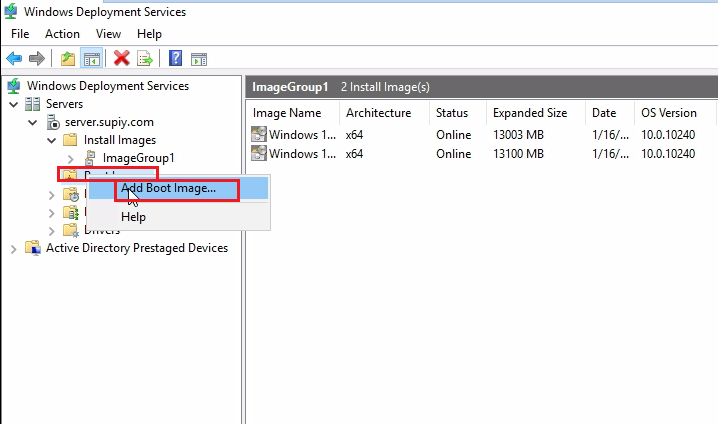718x424 pixels.
Task: Expand Active Directory Prestaged Devices
Action: (13, 248)
